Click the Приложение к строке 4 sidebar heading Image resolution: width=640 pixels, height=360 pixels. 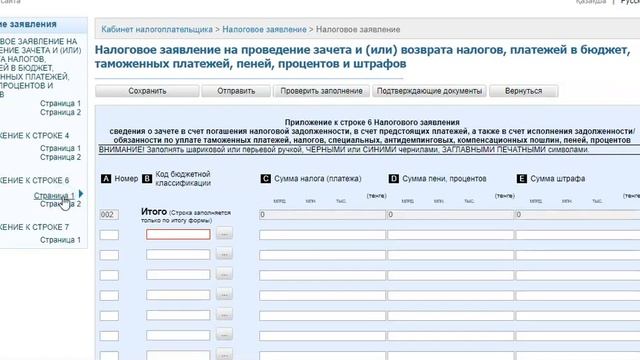point(34,136)
